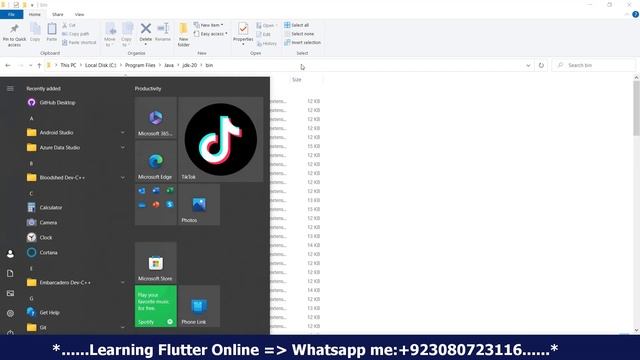Launch the Microsoft Edge tile

tap(156, 161)
